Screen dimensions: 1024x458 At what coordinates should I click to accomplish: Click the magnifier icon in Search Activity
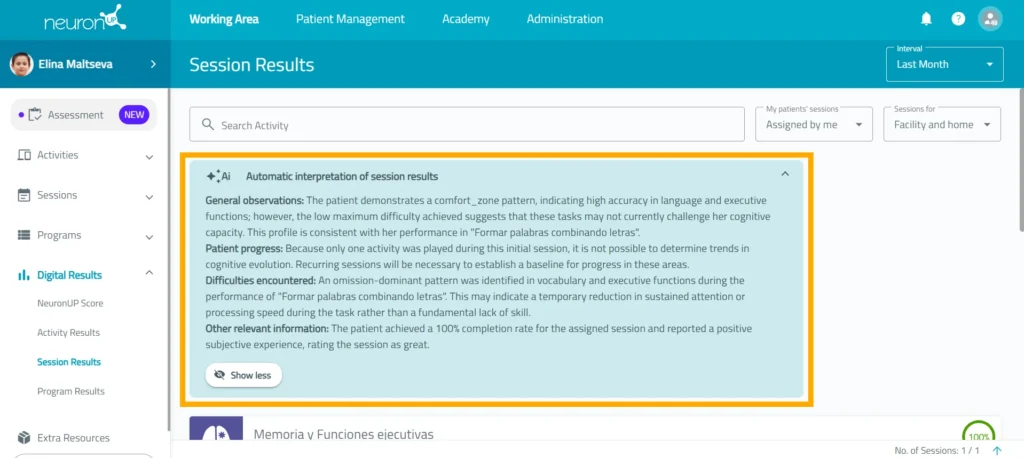coord(208,124)
